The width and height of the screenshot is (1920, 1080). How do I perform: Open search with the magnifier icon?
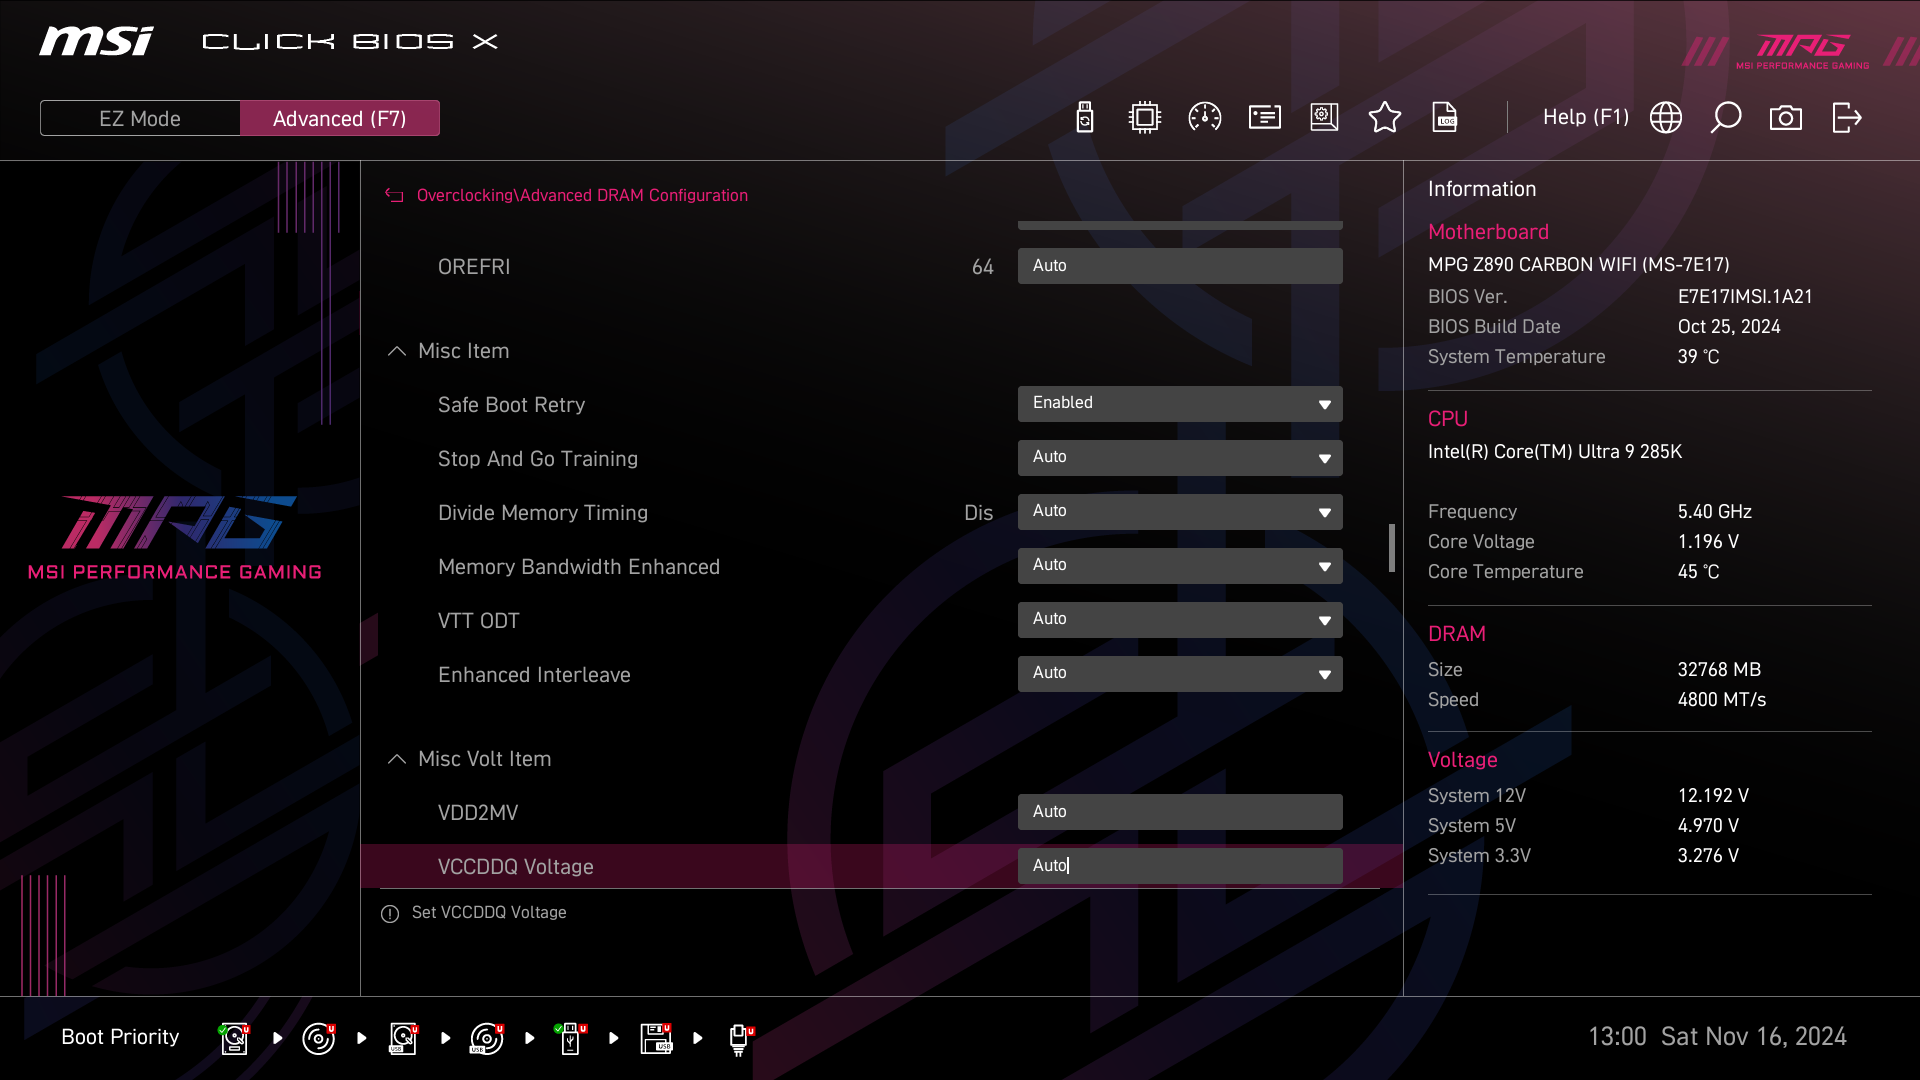coord(1726,118)
